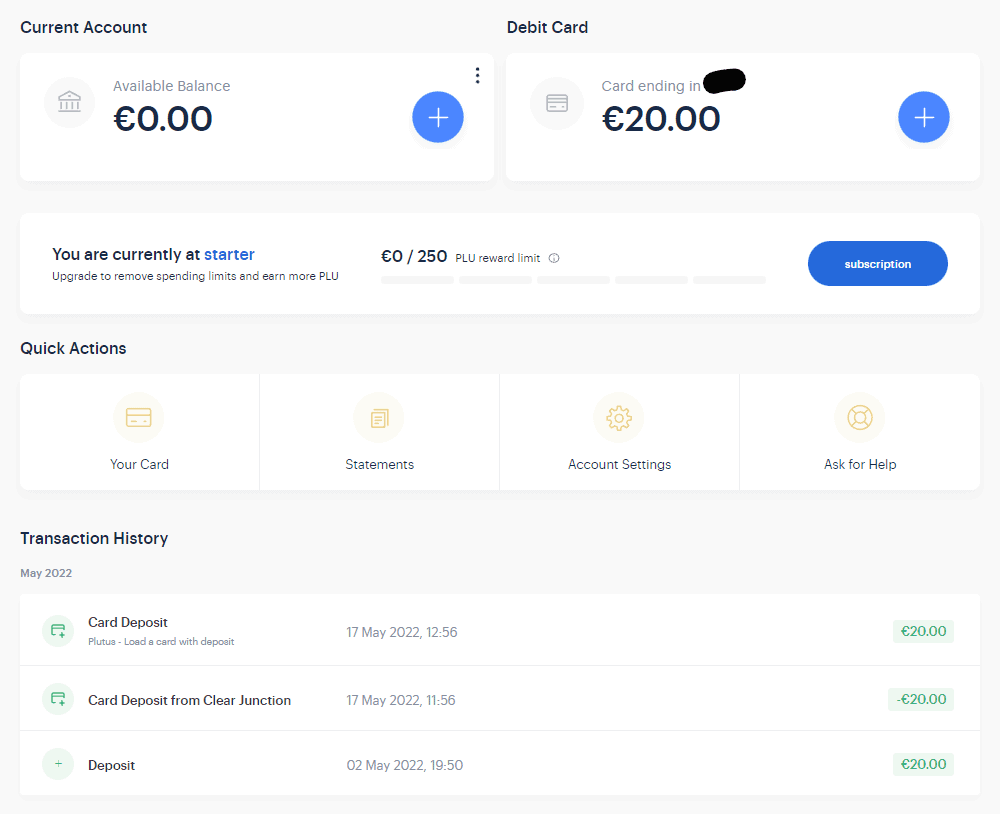
Task: Open the subscription button
Action: tap(878, 263)
